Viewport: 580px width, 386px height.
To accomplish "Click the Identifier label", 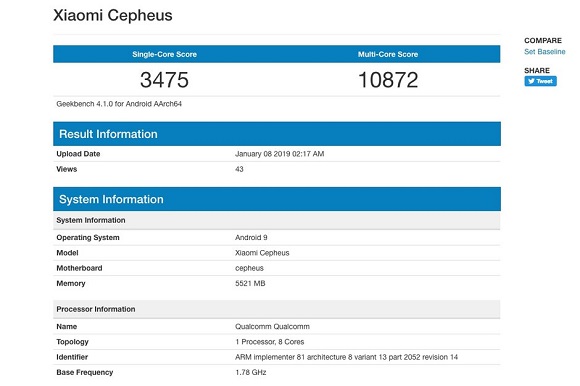I will tap(72, 357).
